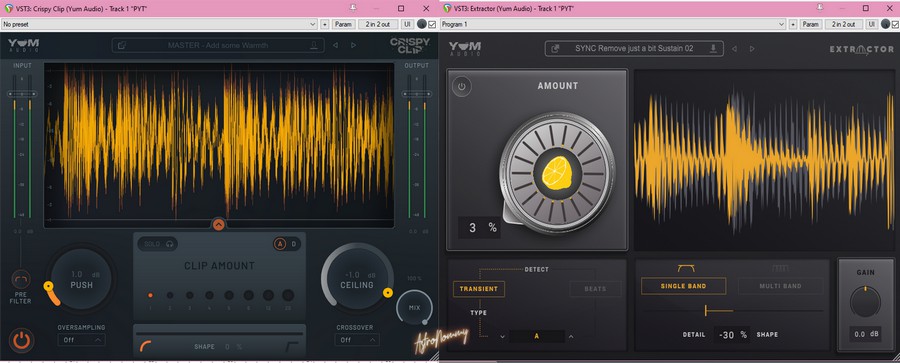The image size is (900, 363).
Task: Toggle the Pre Filter icon in Crispy Clip
Action: pos(21,280)
